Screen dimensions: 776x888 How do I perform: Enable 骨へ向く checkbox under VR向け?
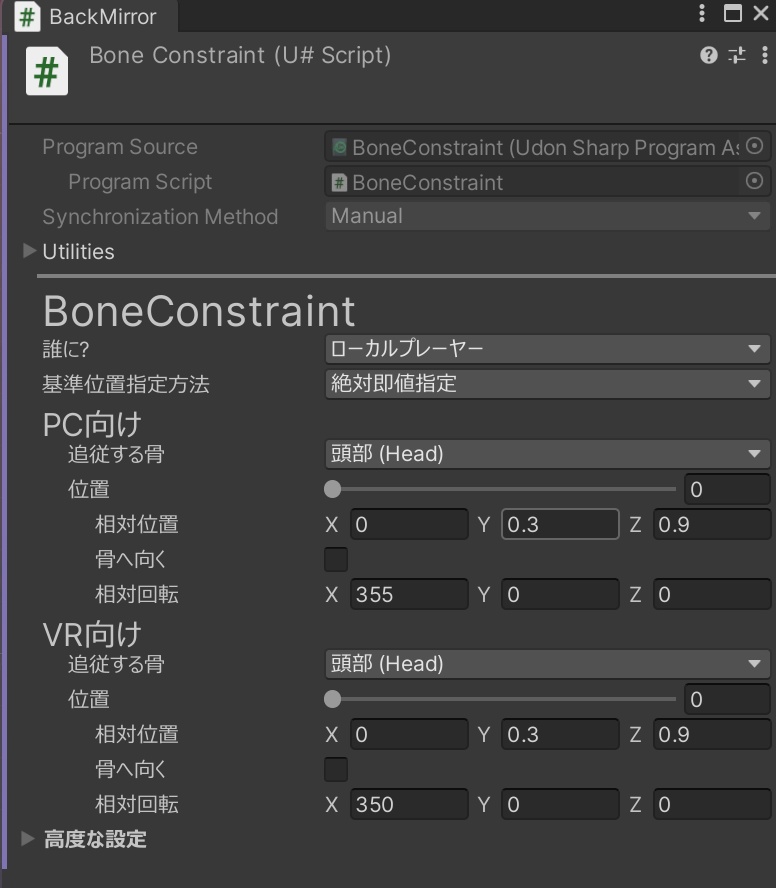click(x=336, y=769)
